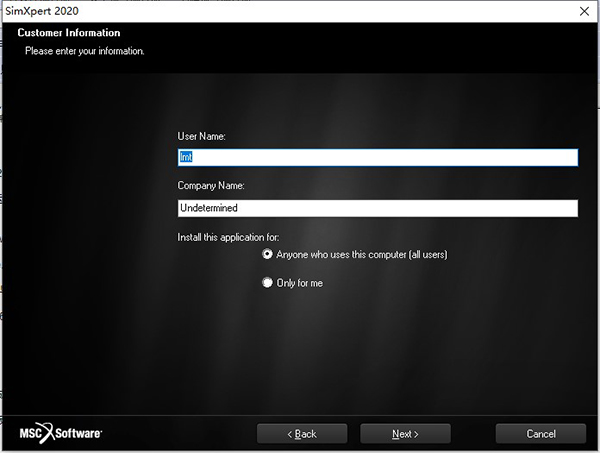Click the 'Company Name:' label

coord(211,186)
